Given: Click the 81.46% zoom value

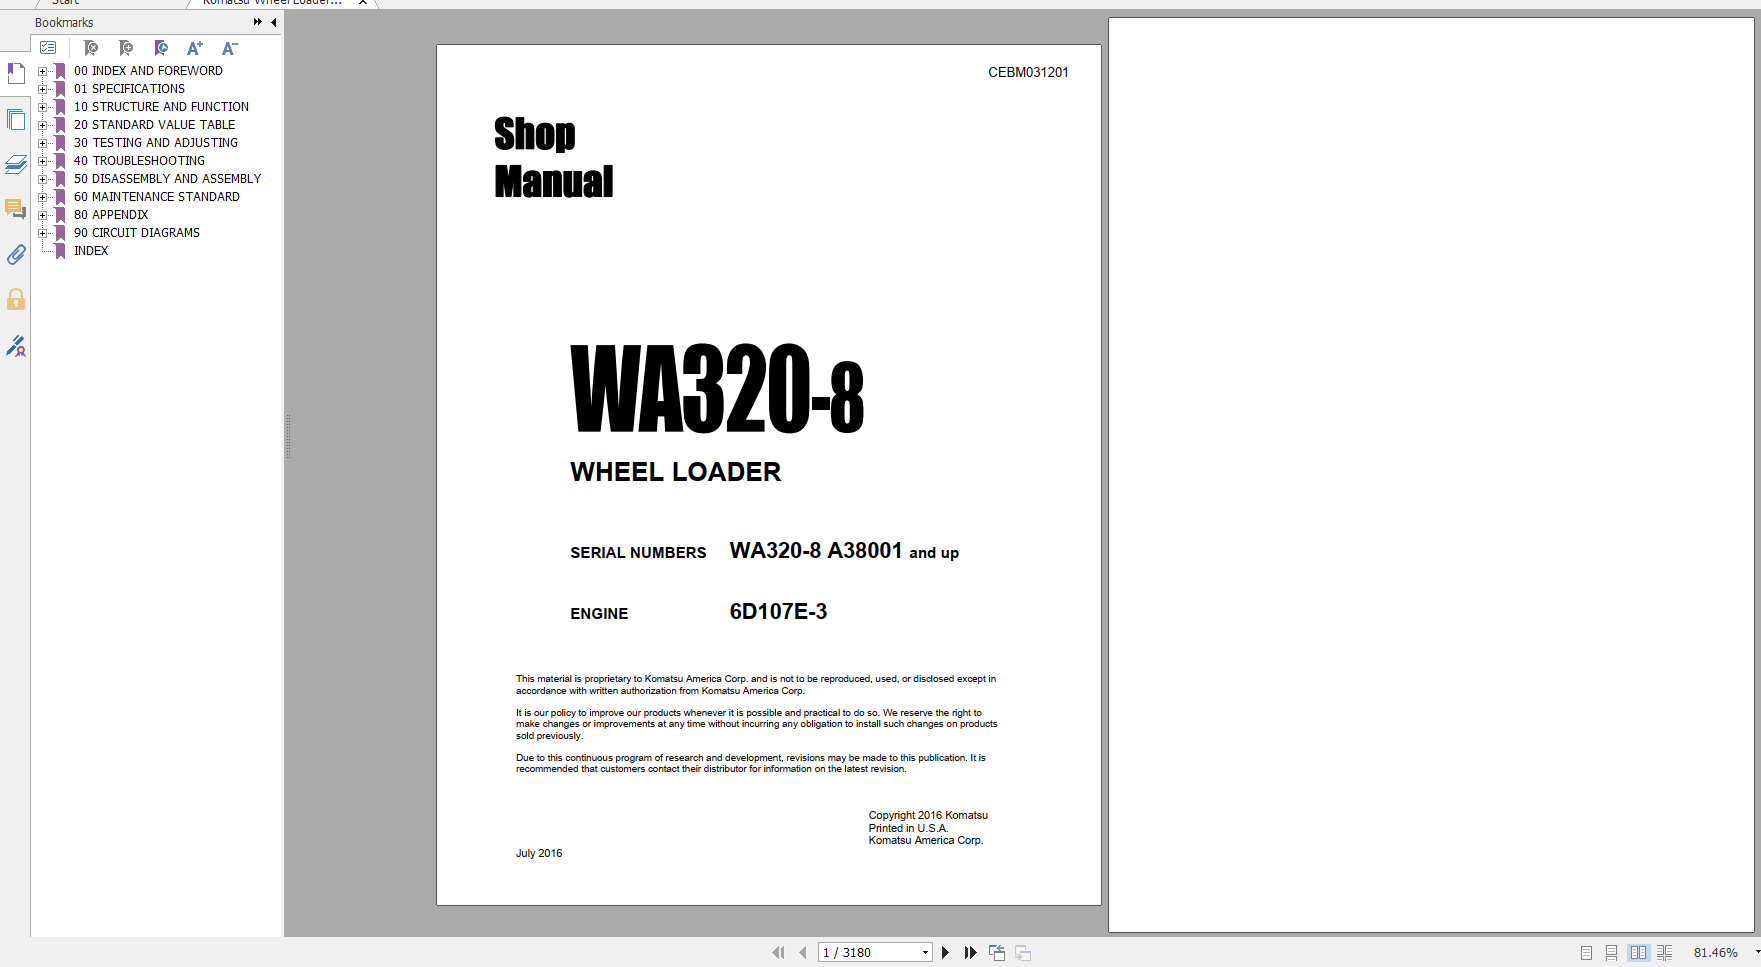Looking at the screenshot, I should point(1715,953).
